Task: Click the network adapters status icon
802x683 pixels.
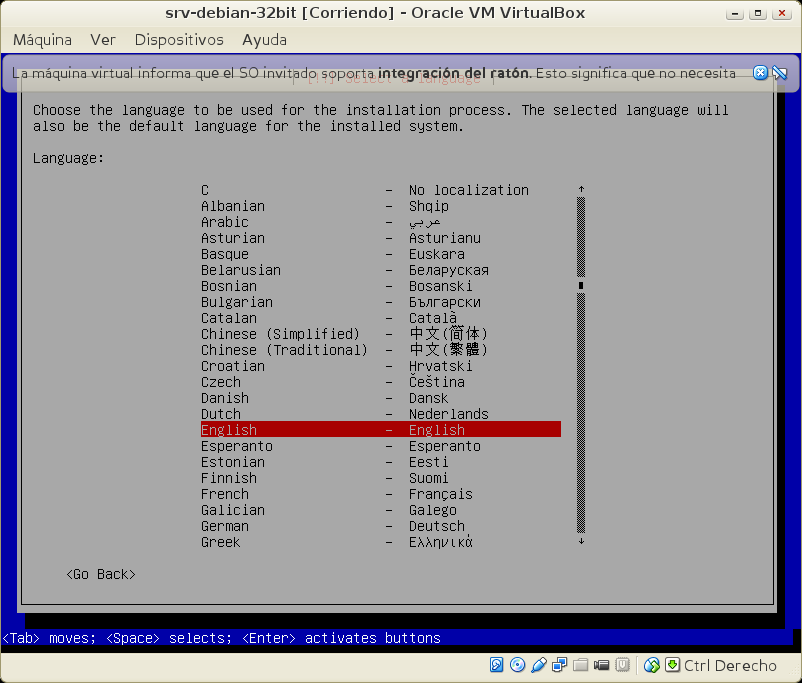Action: click(x=560, y=665)
